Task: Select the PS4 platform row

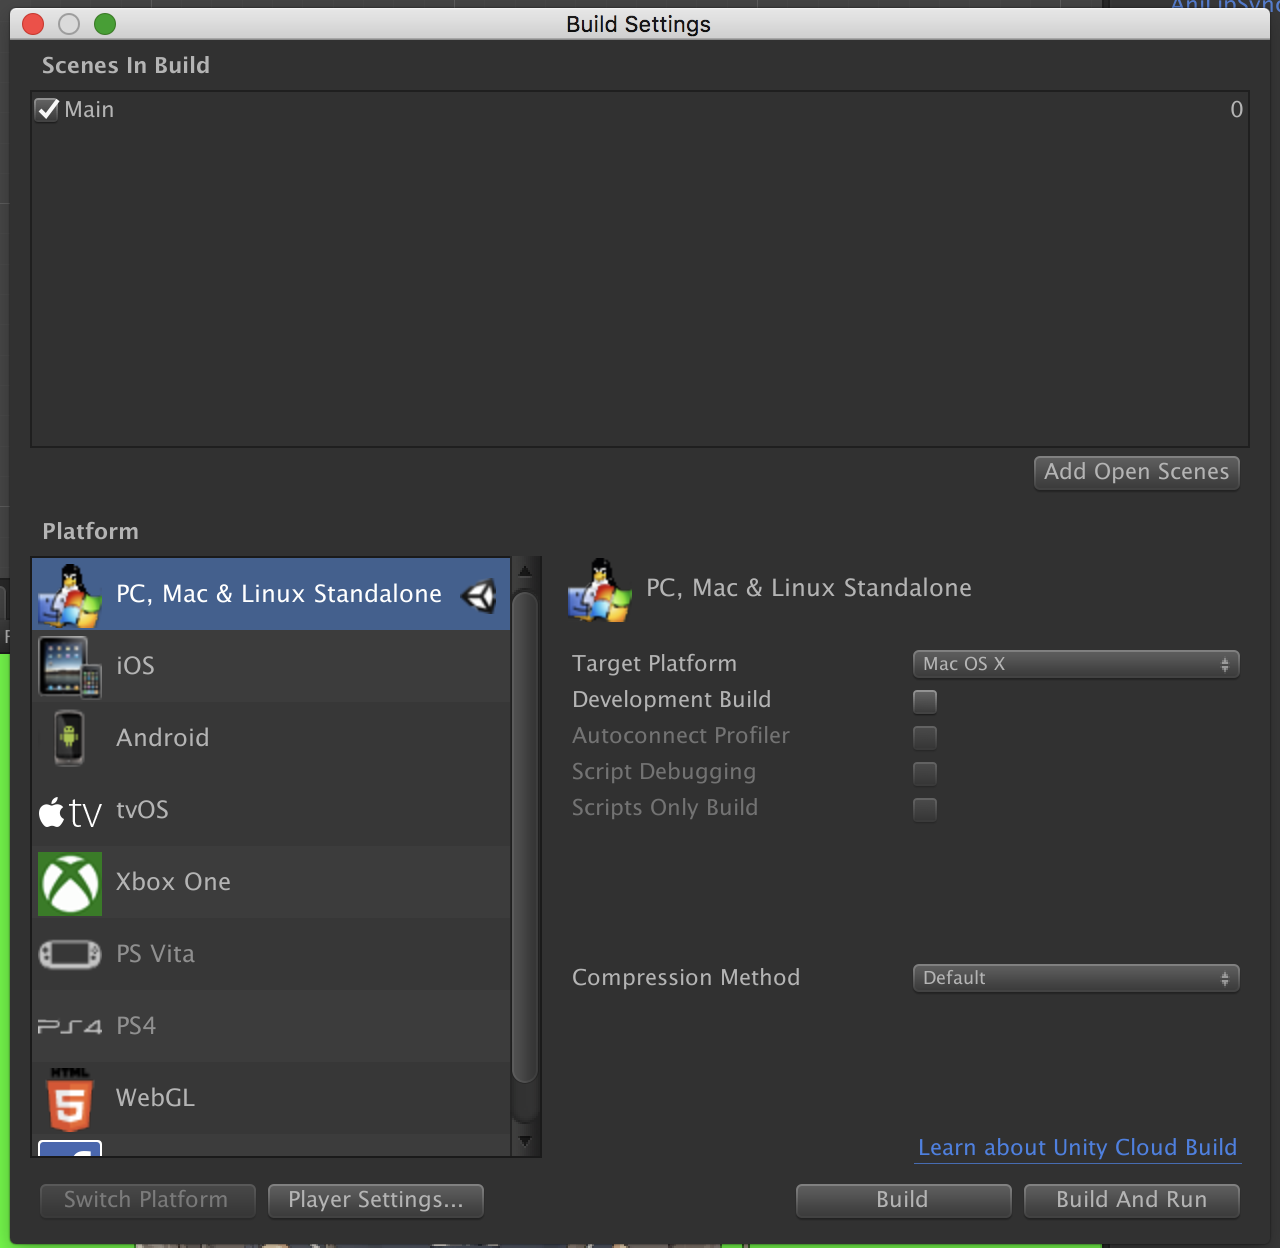Action: pos(271,1026)
